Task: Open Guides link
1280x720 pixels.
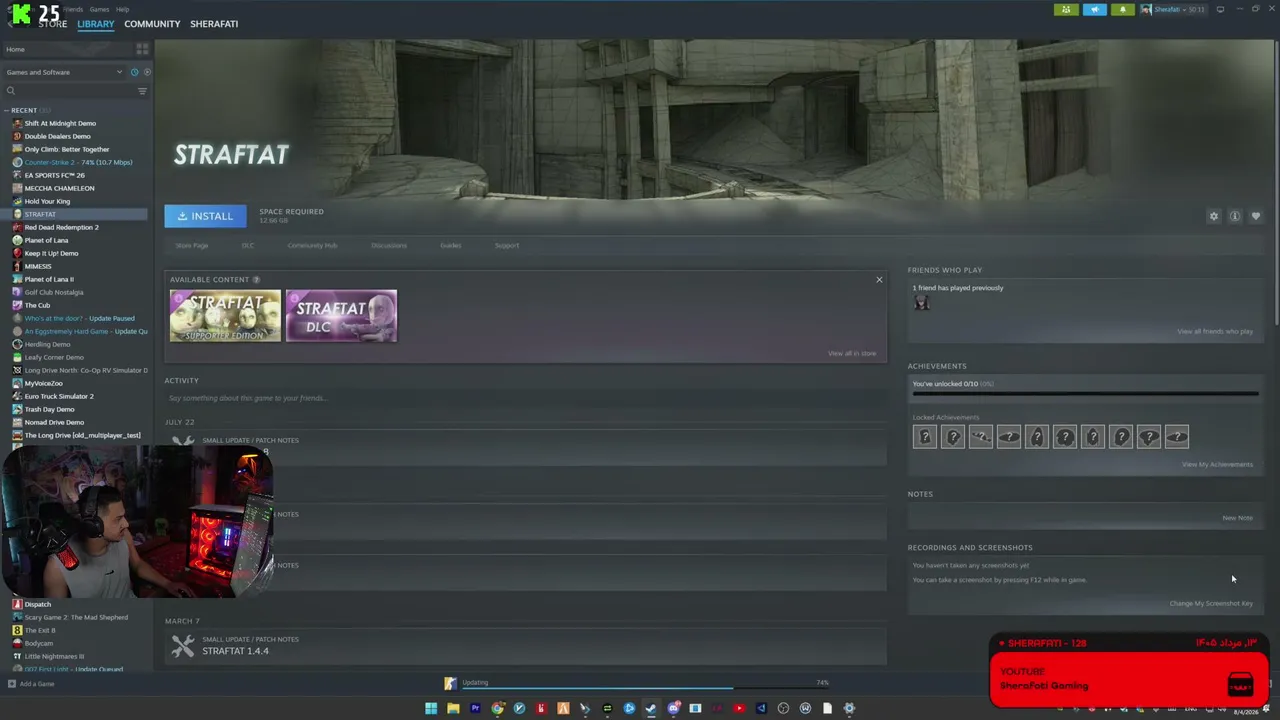Action: point(450,246)
